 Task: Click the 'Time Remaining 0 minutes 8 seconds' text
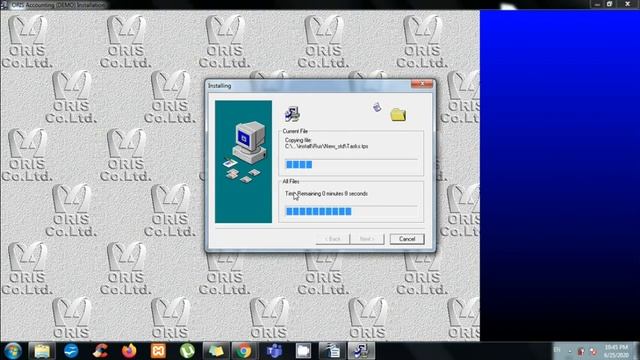(326, 193)
